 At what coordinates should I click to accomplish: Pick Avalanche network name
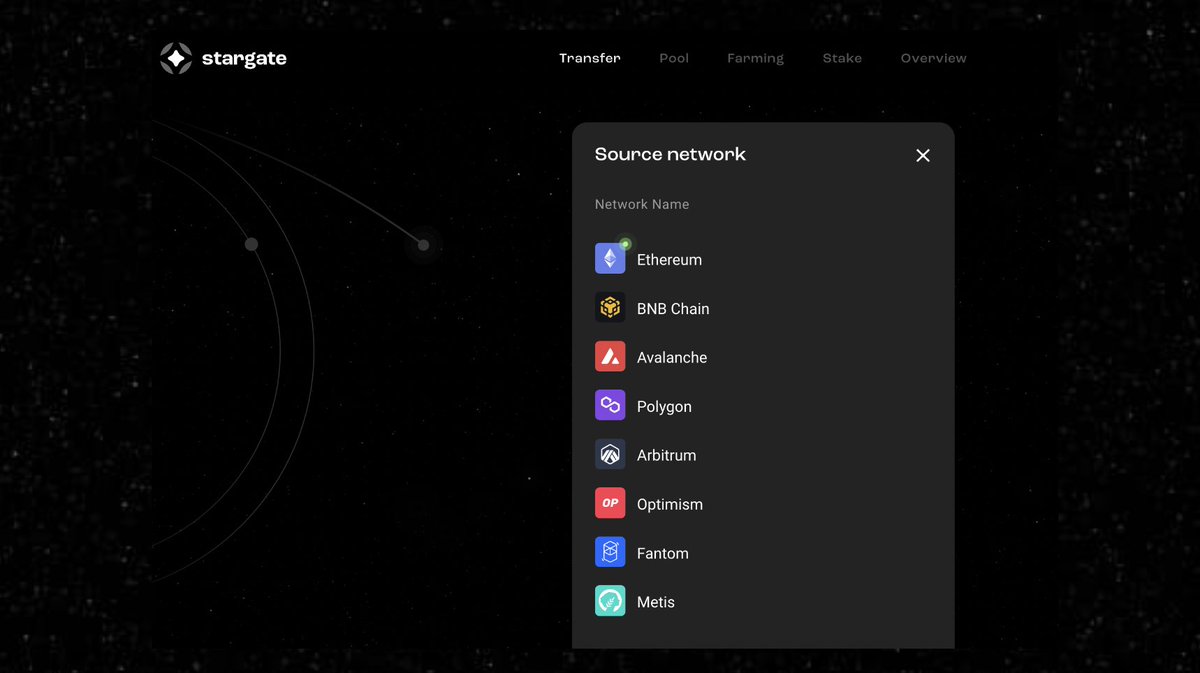[x=672, y=358]
